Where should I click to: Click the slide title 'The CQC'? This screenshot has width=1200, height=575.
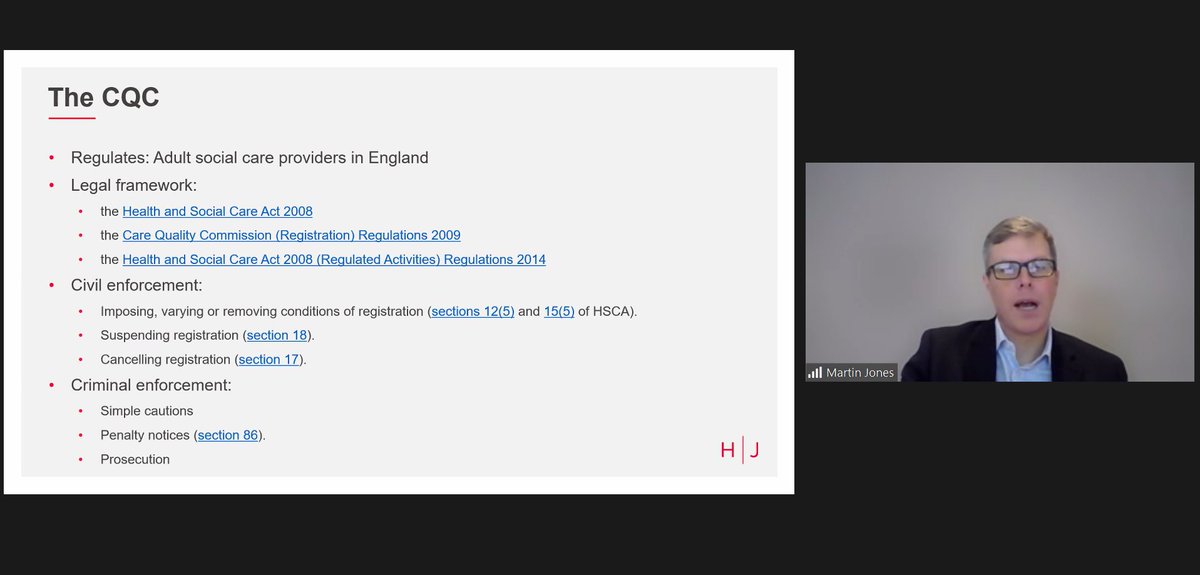[x=104, y=97]
